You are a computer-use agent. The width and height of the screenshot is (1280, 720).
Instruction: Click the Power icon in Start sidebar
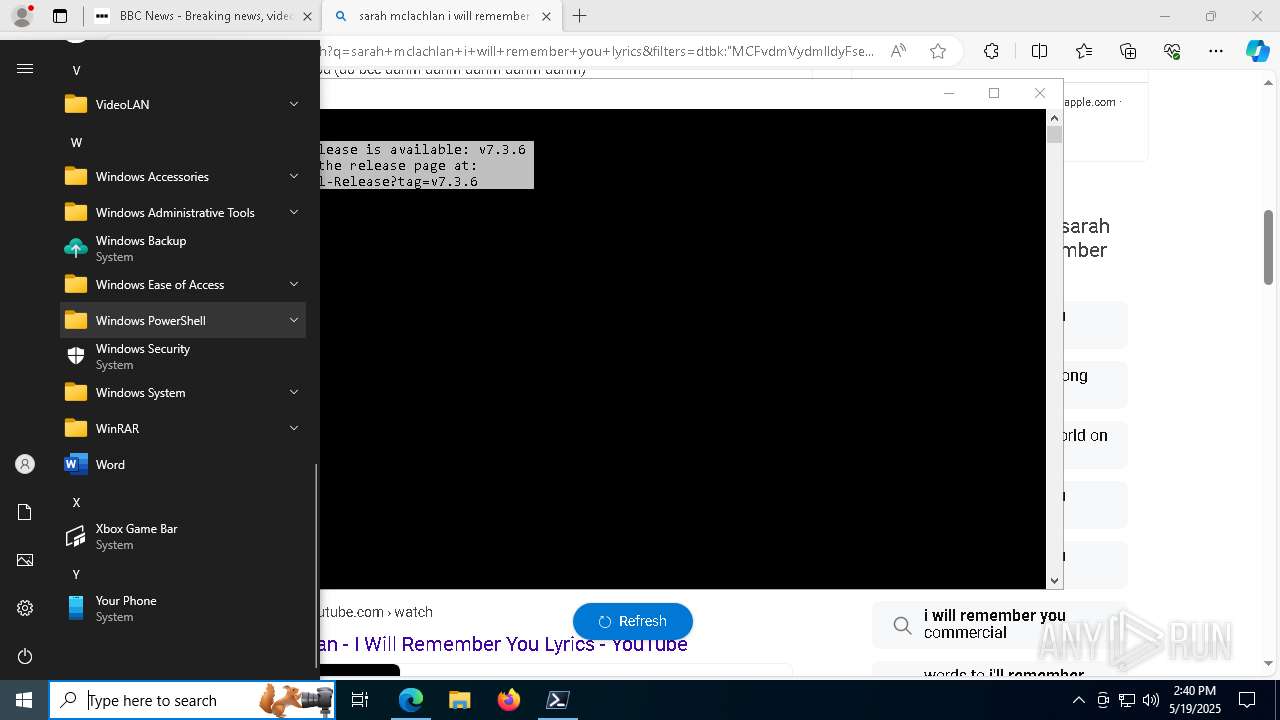[x=25, y=656]
